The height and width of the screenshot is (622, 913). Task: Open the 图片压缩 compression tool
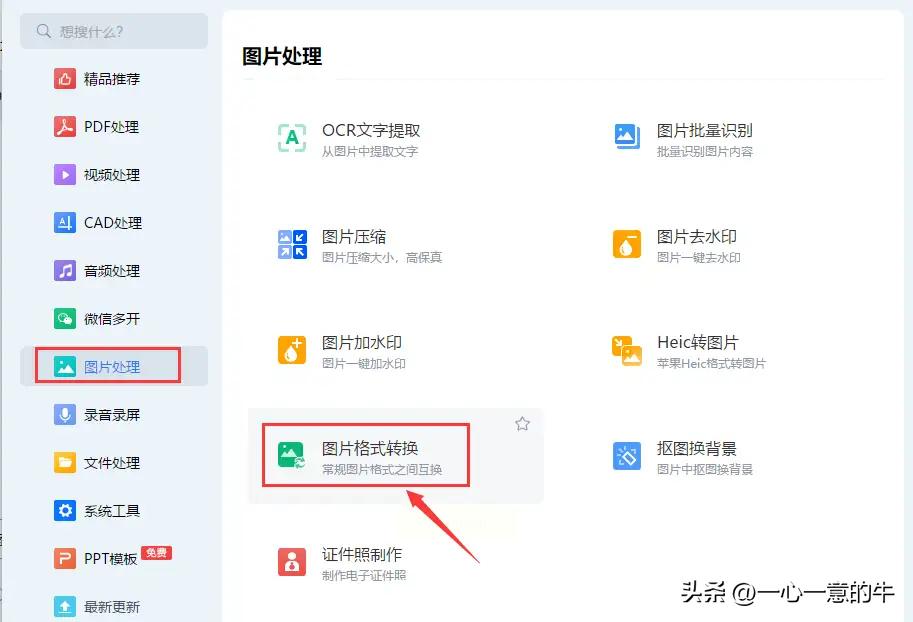click(x=290, y=244)
